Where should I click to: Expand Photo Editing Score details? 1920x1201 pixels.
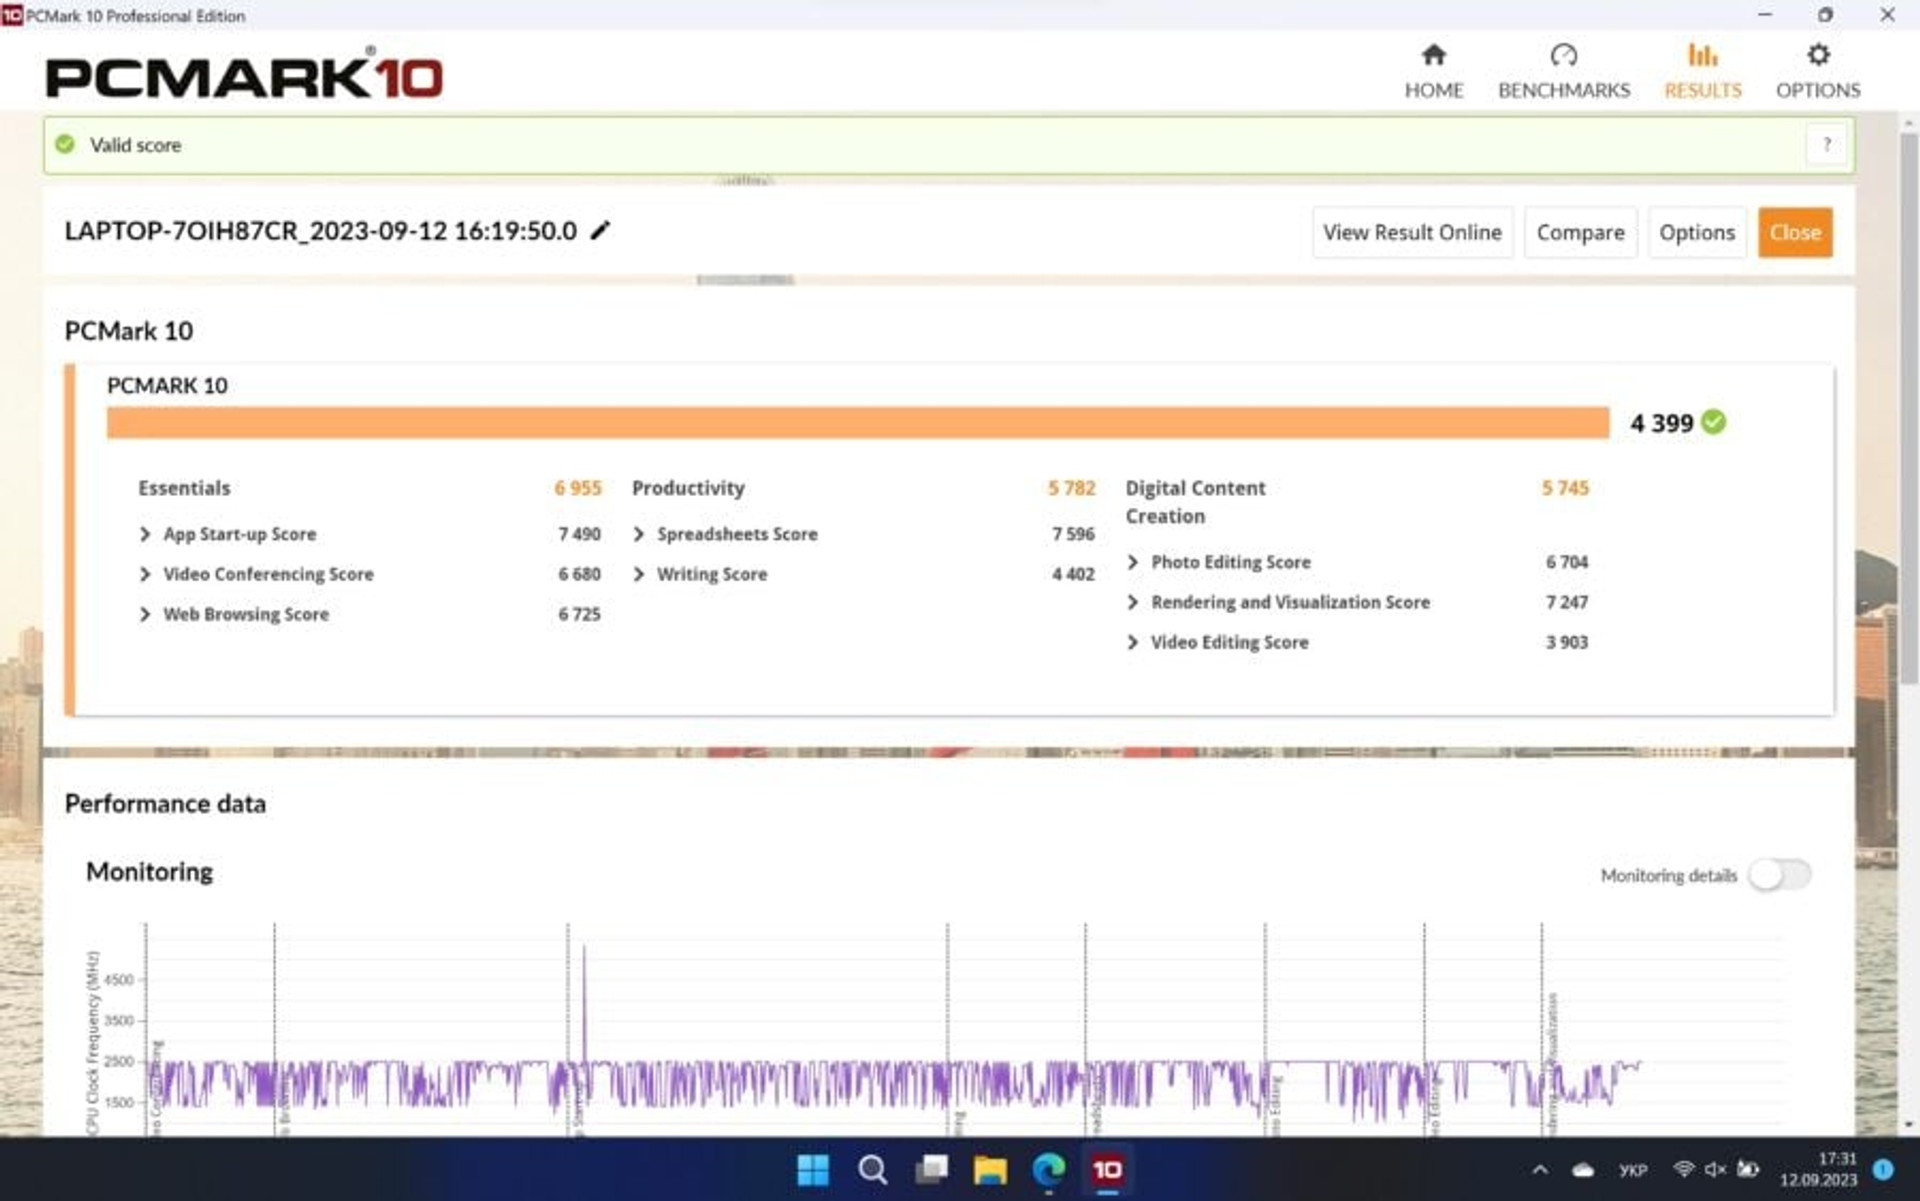1133,562
